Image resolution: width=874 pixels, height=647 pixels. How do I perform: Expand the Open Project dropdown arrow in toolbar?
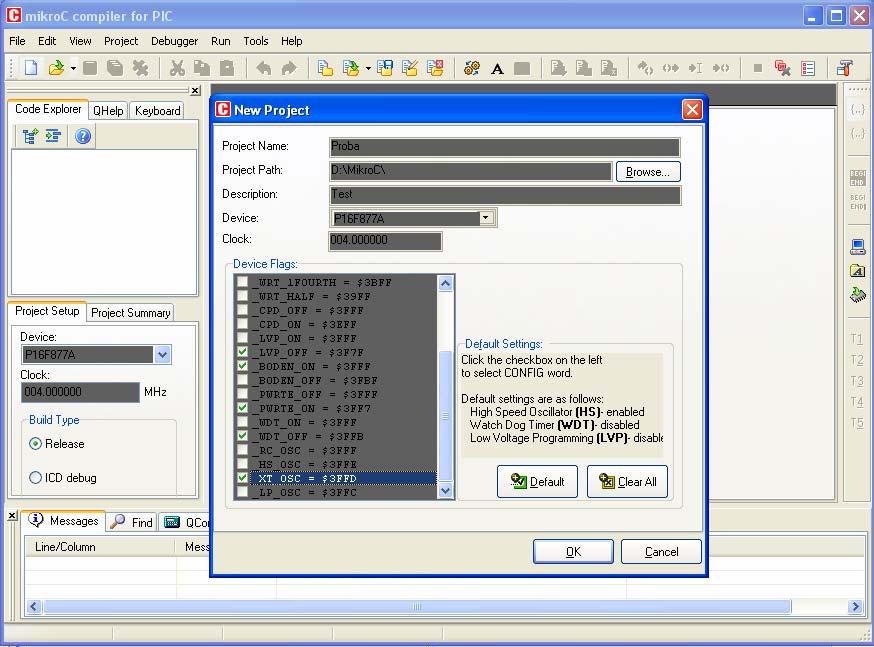[368, 69]
